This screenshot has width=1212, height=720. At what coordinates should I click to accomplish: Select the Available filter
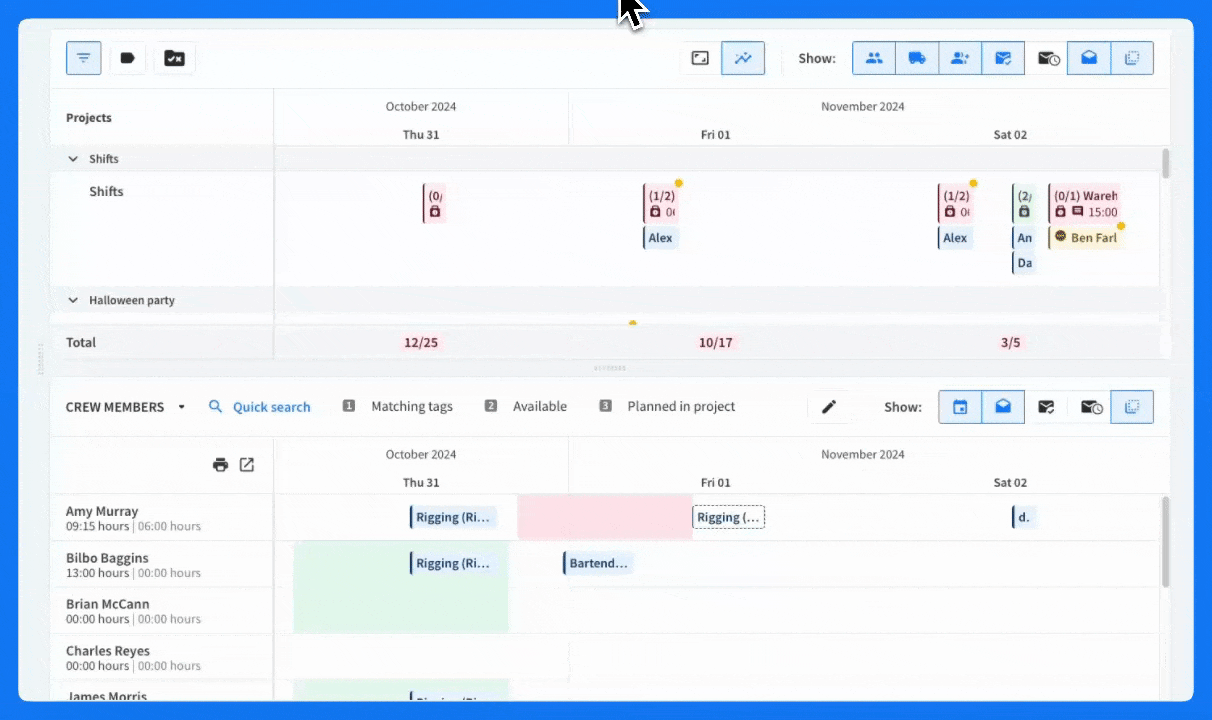pyautogui.click(x=526, y=407)
